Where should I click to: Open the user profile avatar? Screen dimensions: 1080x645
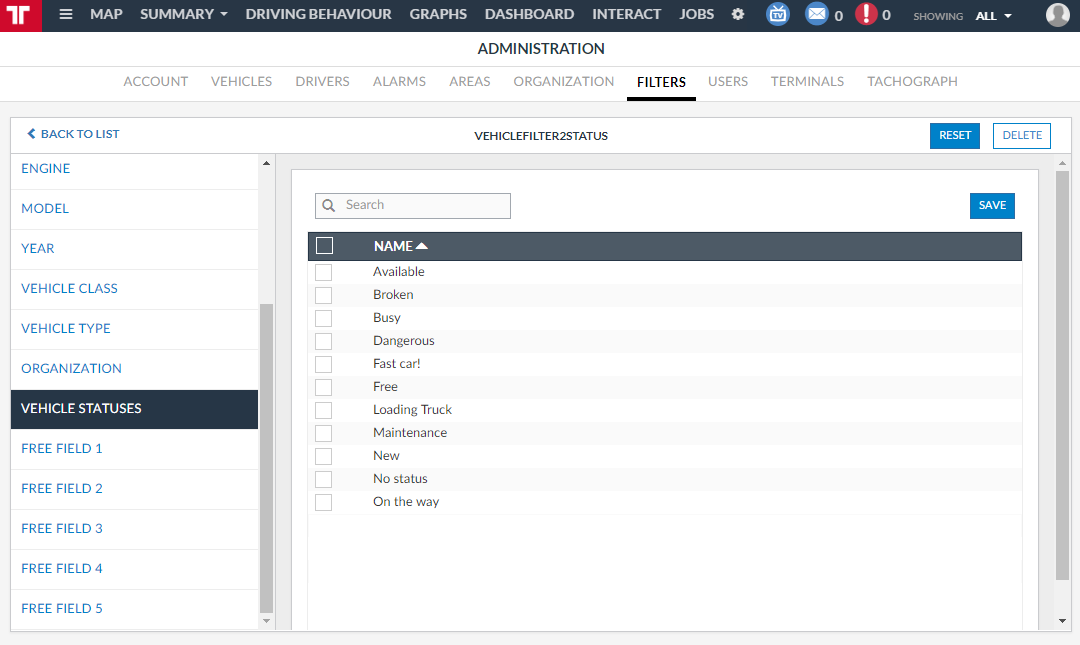click(x=1057, y=15)
